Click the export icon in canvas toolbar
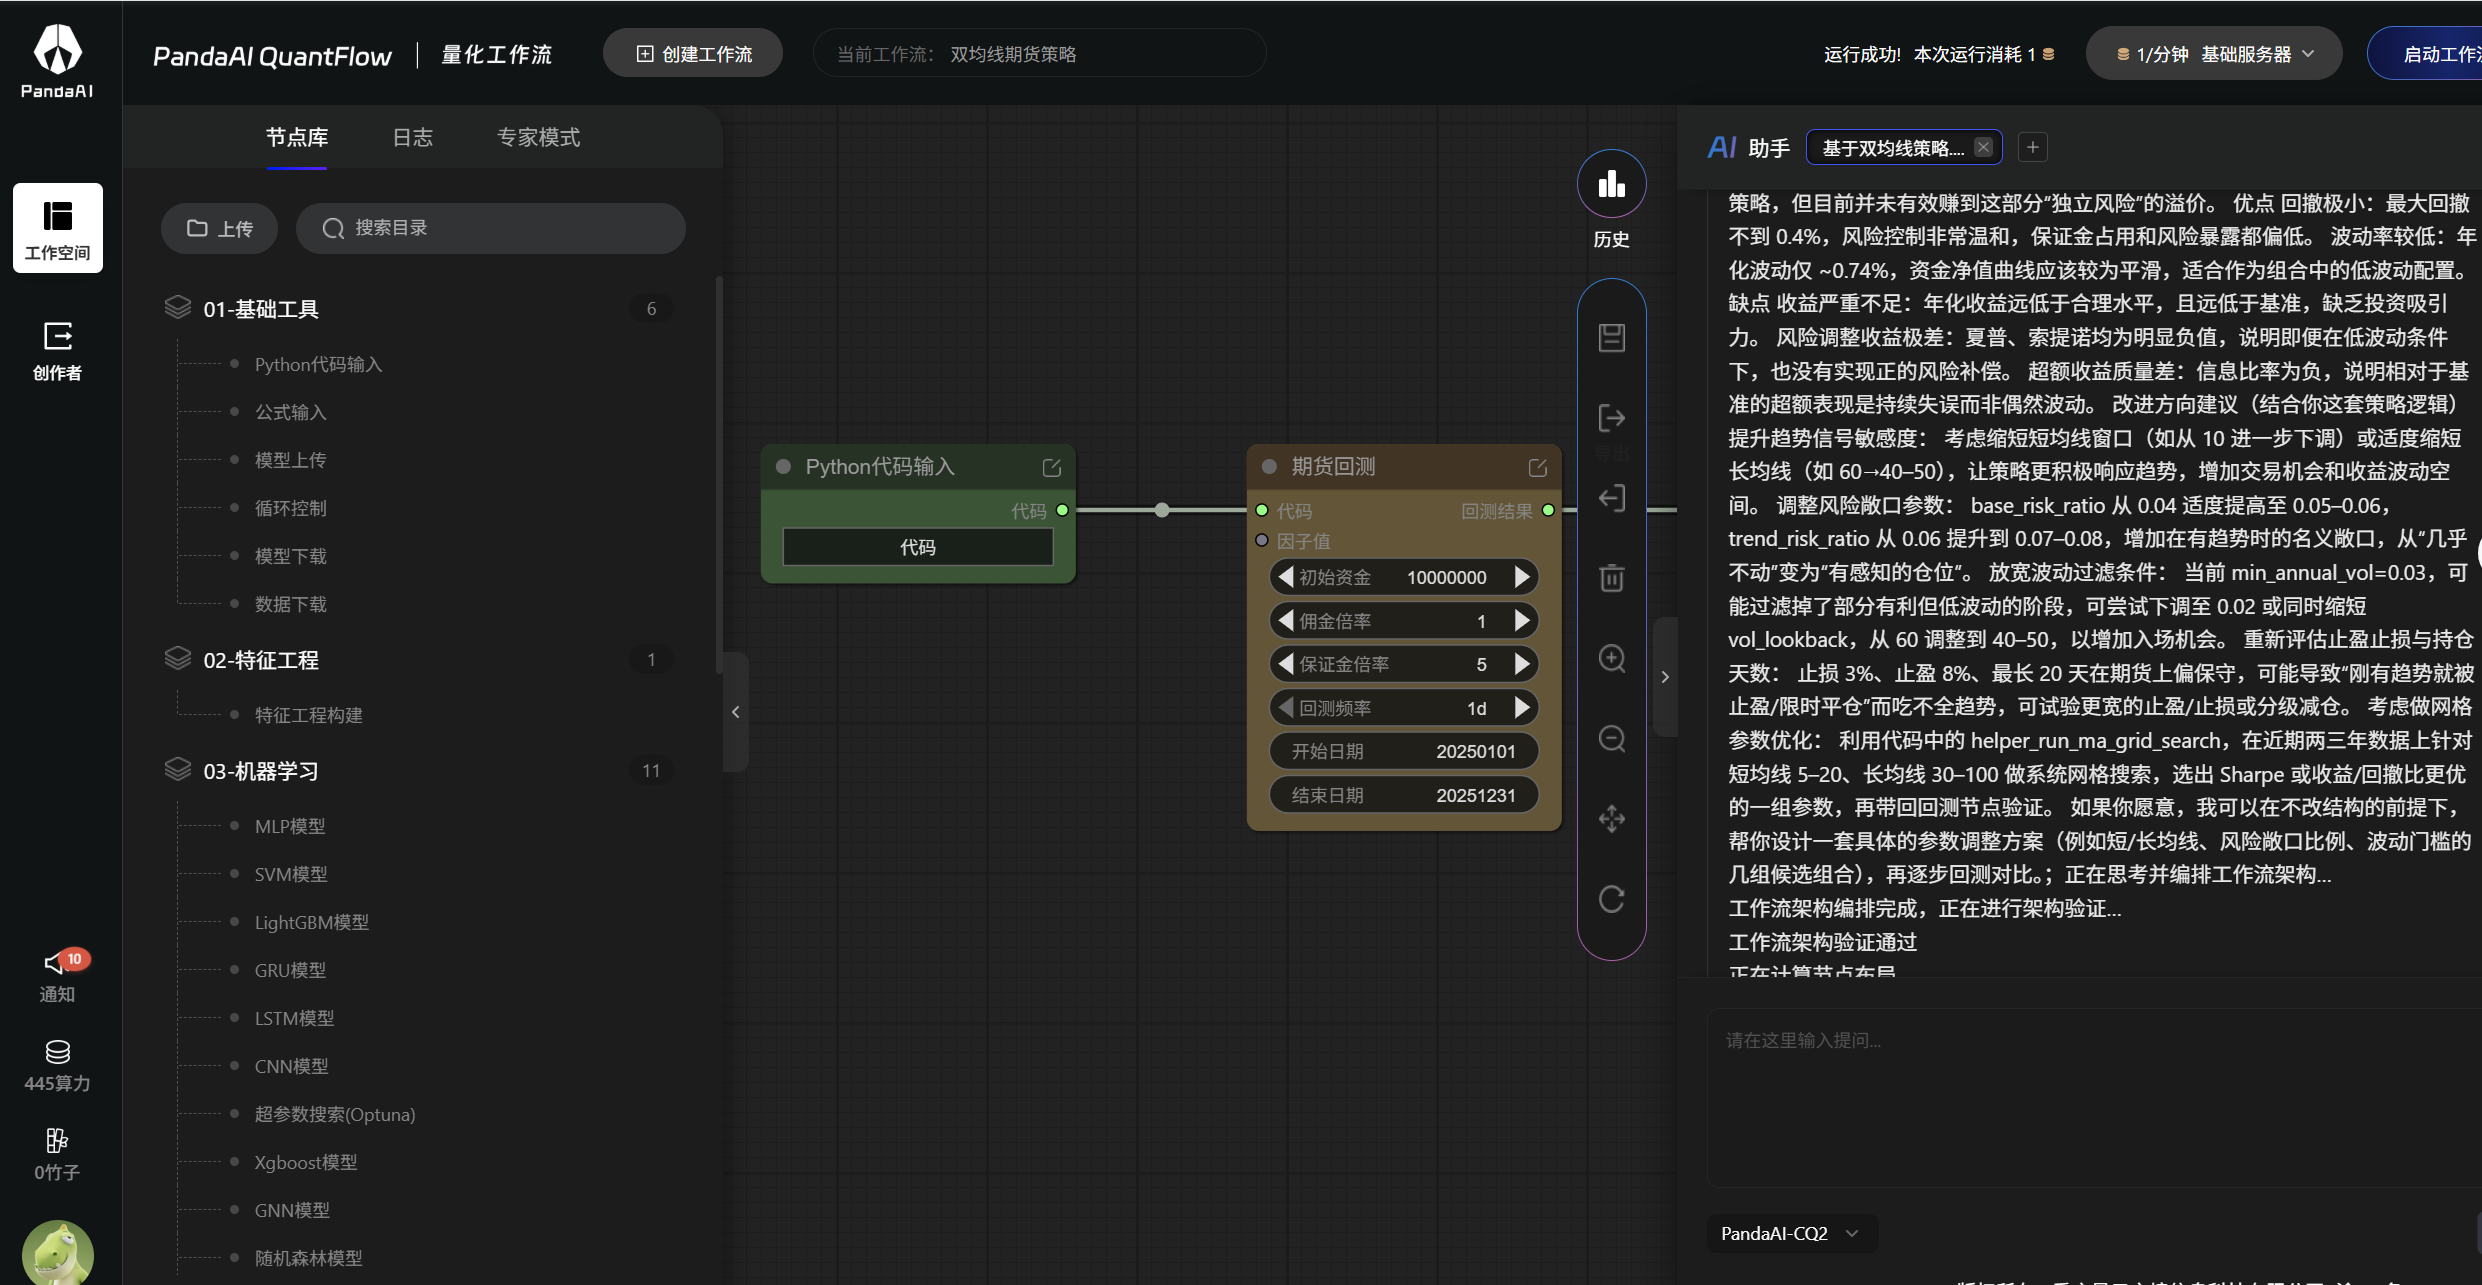 tap(1611, 418)
